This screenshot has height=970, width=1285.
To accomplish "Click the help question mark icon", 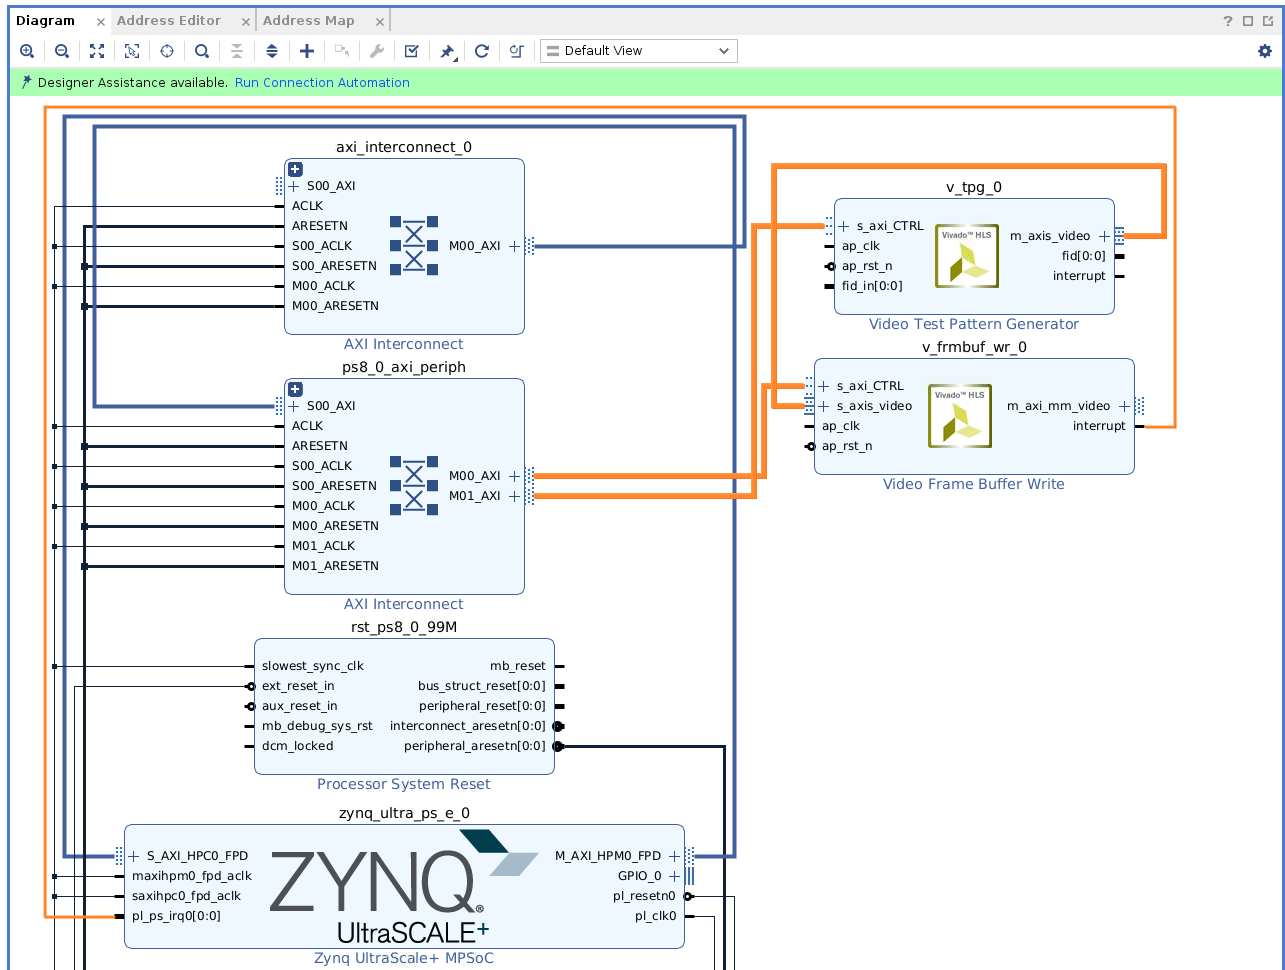I will pyautogui.click(x=1228, y=21).
